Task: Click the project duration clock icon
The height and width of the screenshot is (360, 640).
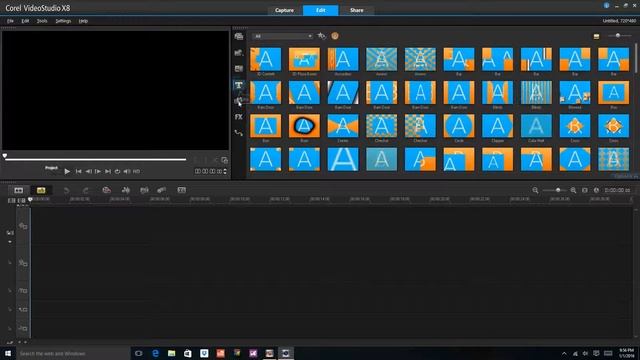Action: pyautogui.click(x=596, y=190)
